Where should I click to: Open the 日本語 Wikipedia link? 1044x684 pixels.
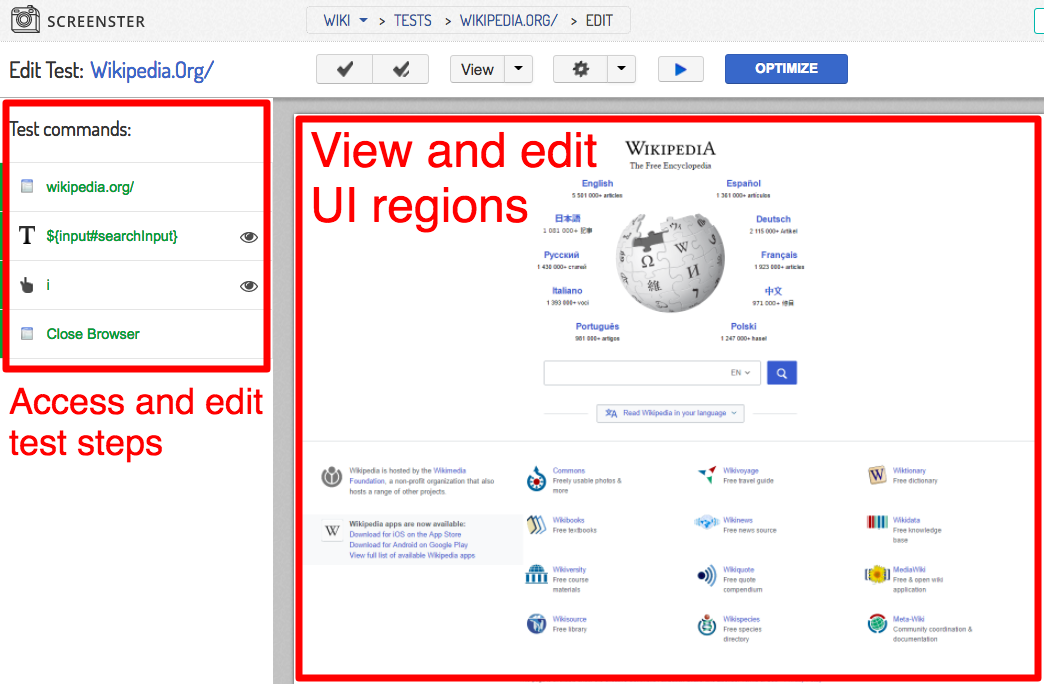click(567, 218)
